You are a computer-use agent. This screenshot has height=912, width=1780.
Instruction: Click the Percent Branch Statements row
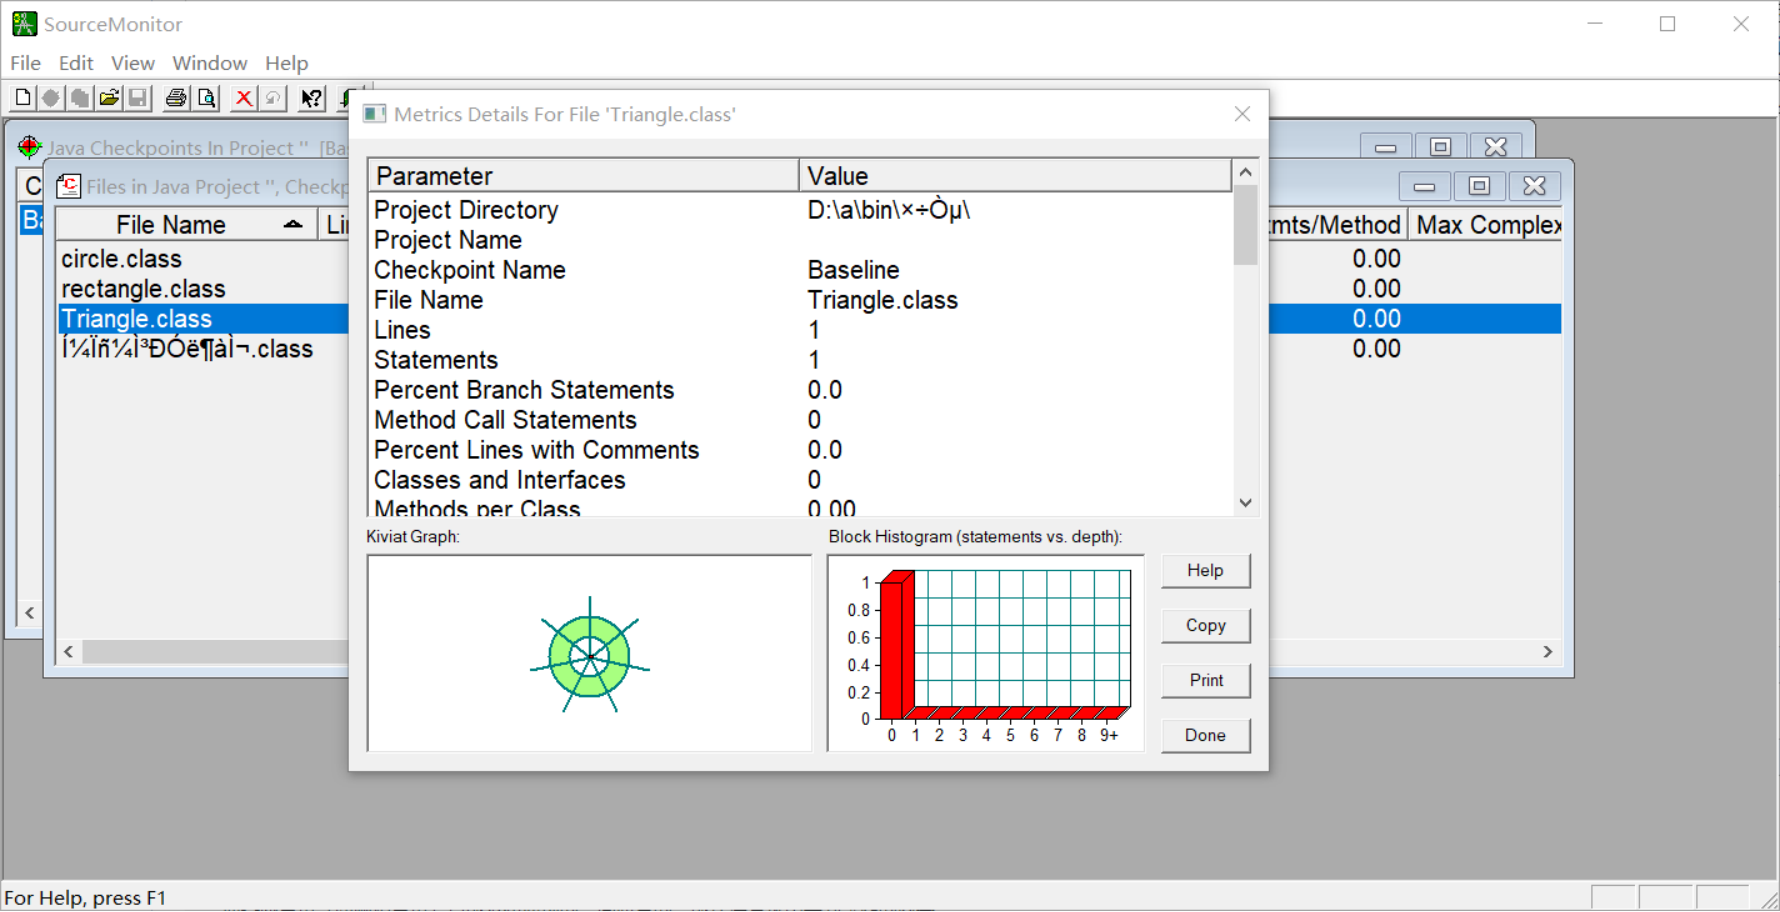pyautogui.click(x=800, y=390)
